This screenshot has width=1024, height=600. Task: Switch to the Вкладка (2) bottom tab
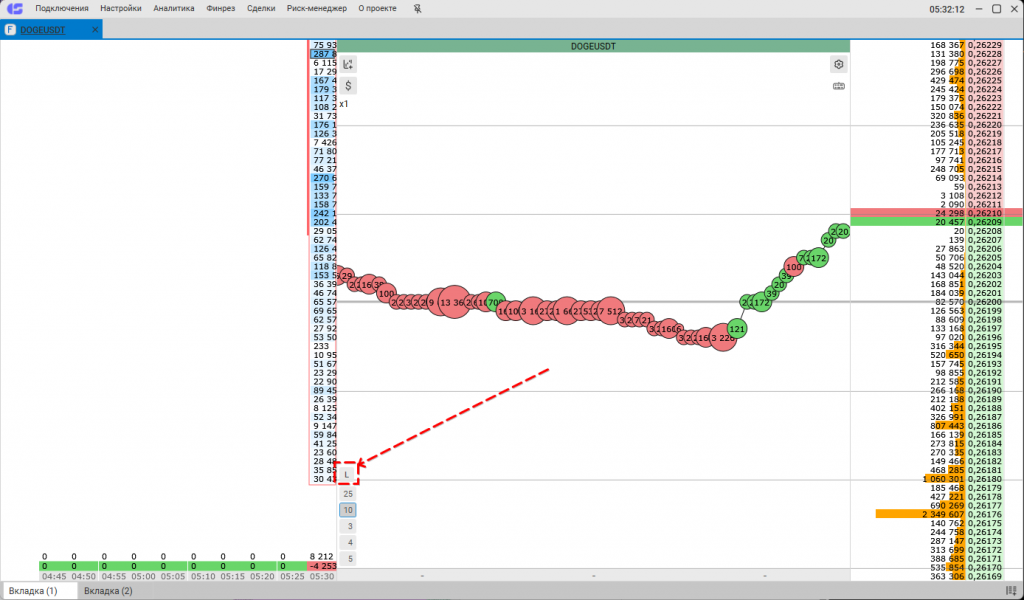pos(108,591)
